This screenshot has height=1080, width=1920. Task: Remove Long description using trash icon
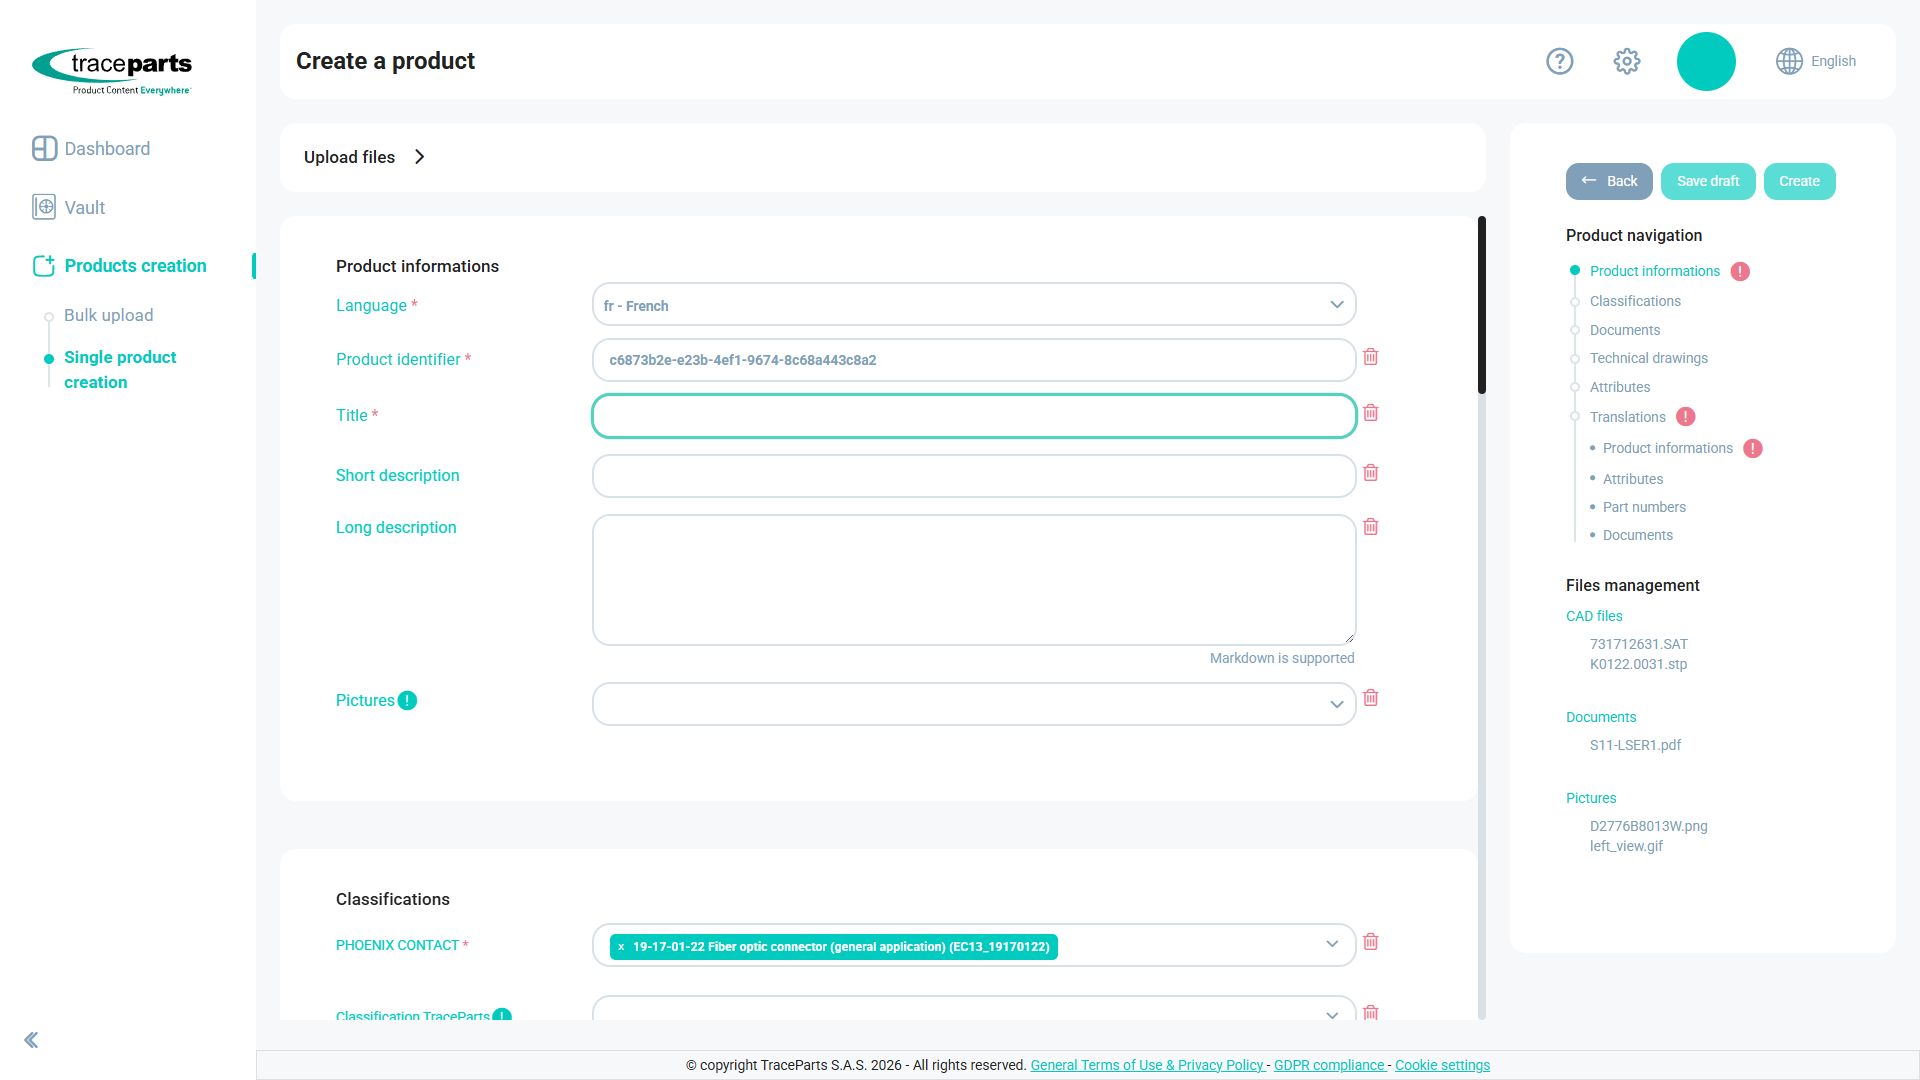coord(1371,527)
